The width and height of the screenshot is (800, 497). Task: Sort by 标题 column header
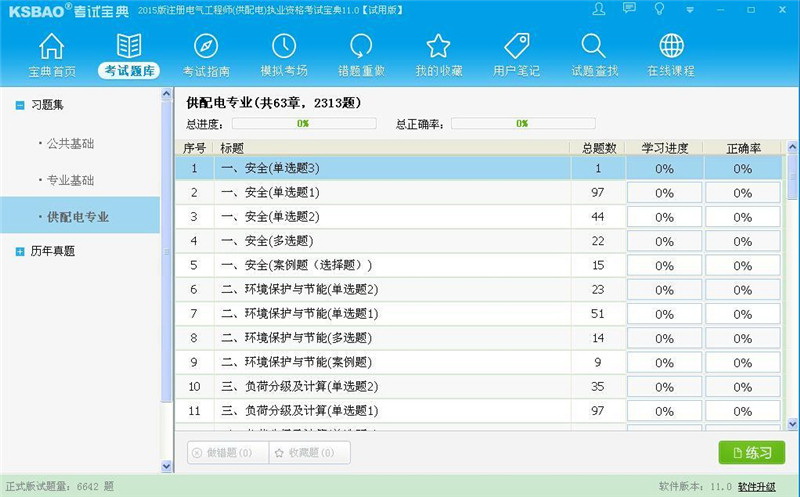(391, 148)
